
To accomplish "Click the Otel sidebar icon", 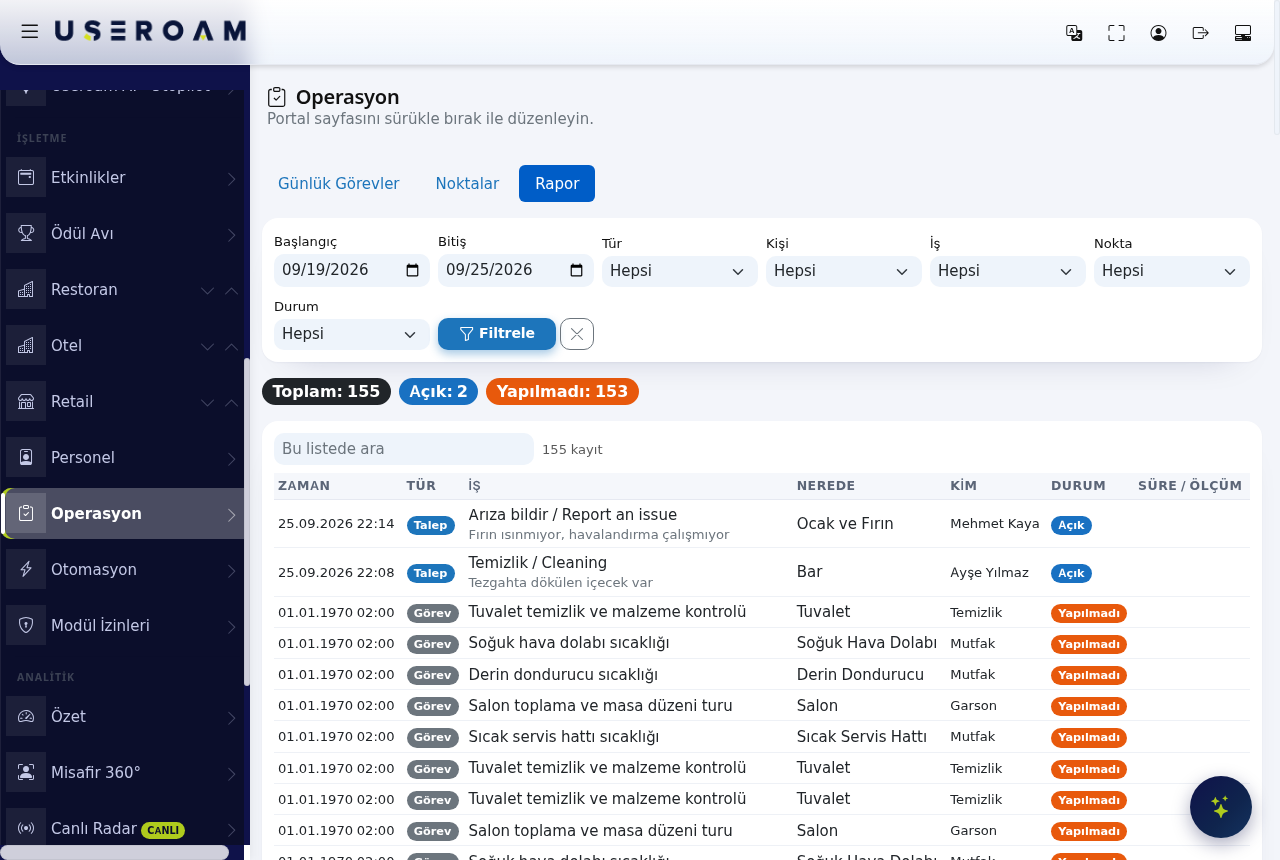I will click(26, 345).
